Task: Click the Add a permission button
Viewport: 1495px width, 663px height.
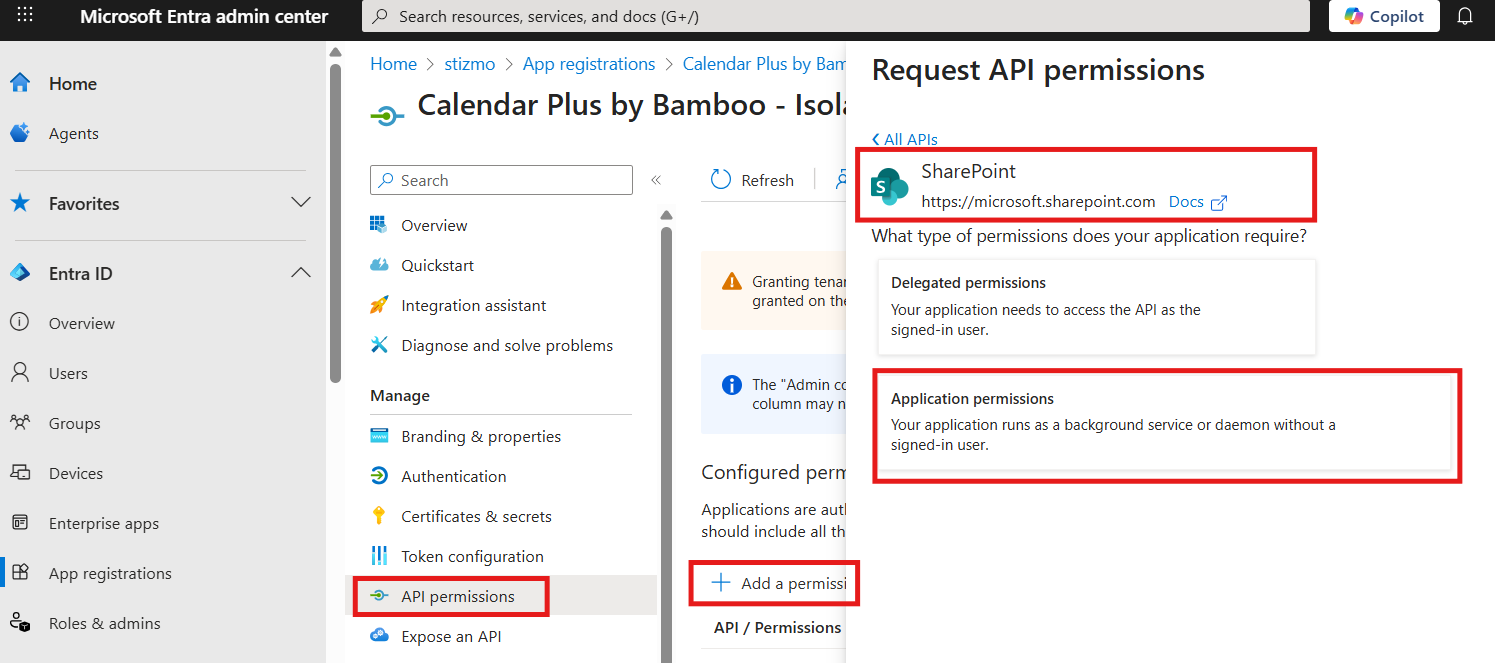Action: pyautogui.click(x=775, y=583)
